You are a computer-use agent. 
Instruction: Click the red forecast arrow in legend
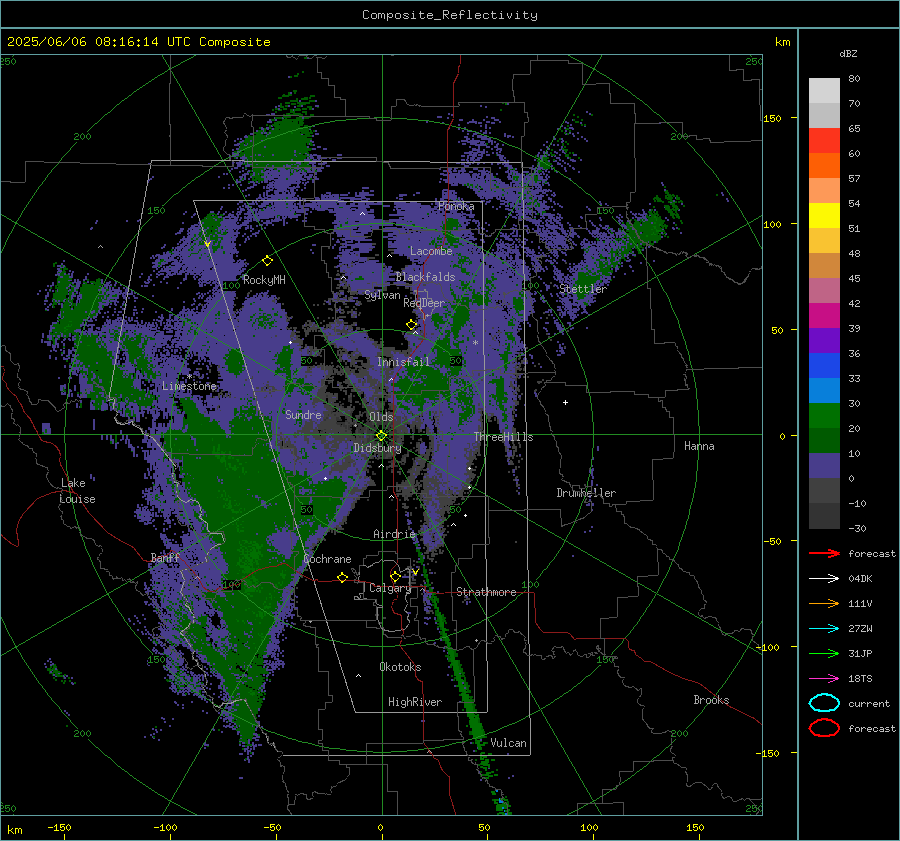(x=824, y=553)
